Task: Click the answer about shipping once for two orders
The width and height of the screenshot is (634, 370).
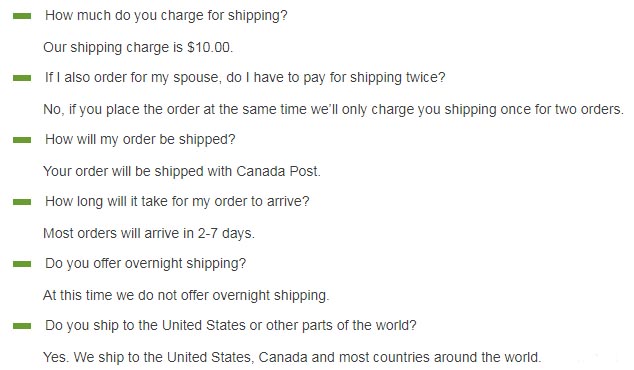Action: (x=333, y=109)
